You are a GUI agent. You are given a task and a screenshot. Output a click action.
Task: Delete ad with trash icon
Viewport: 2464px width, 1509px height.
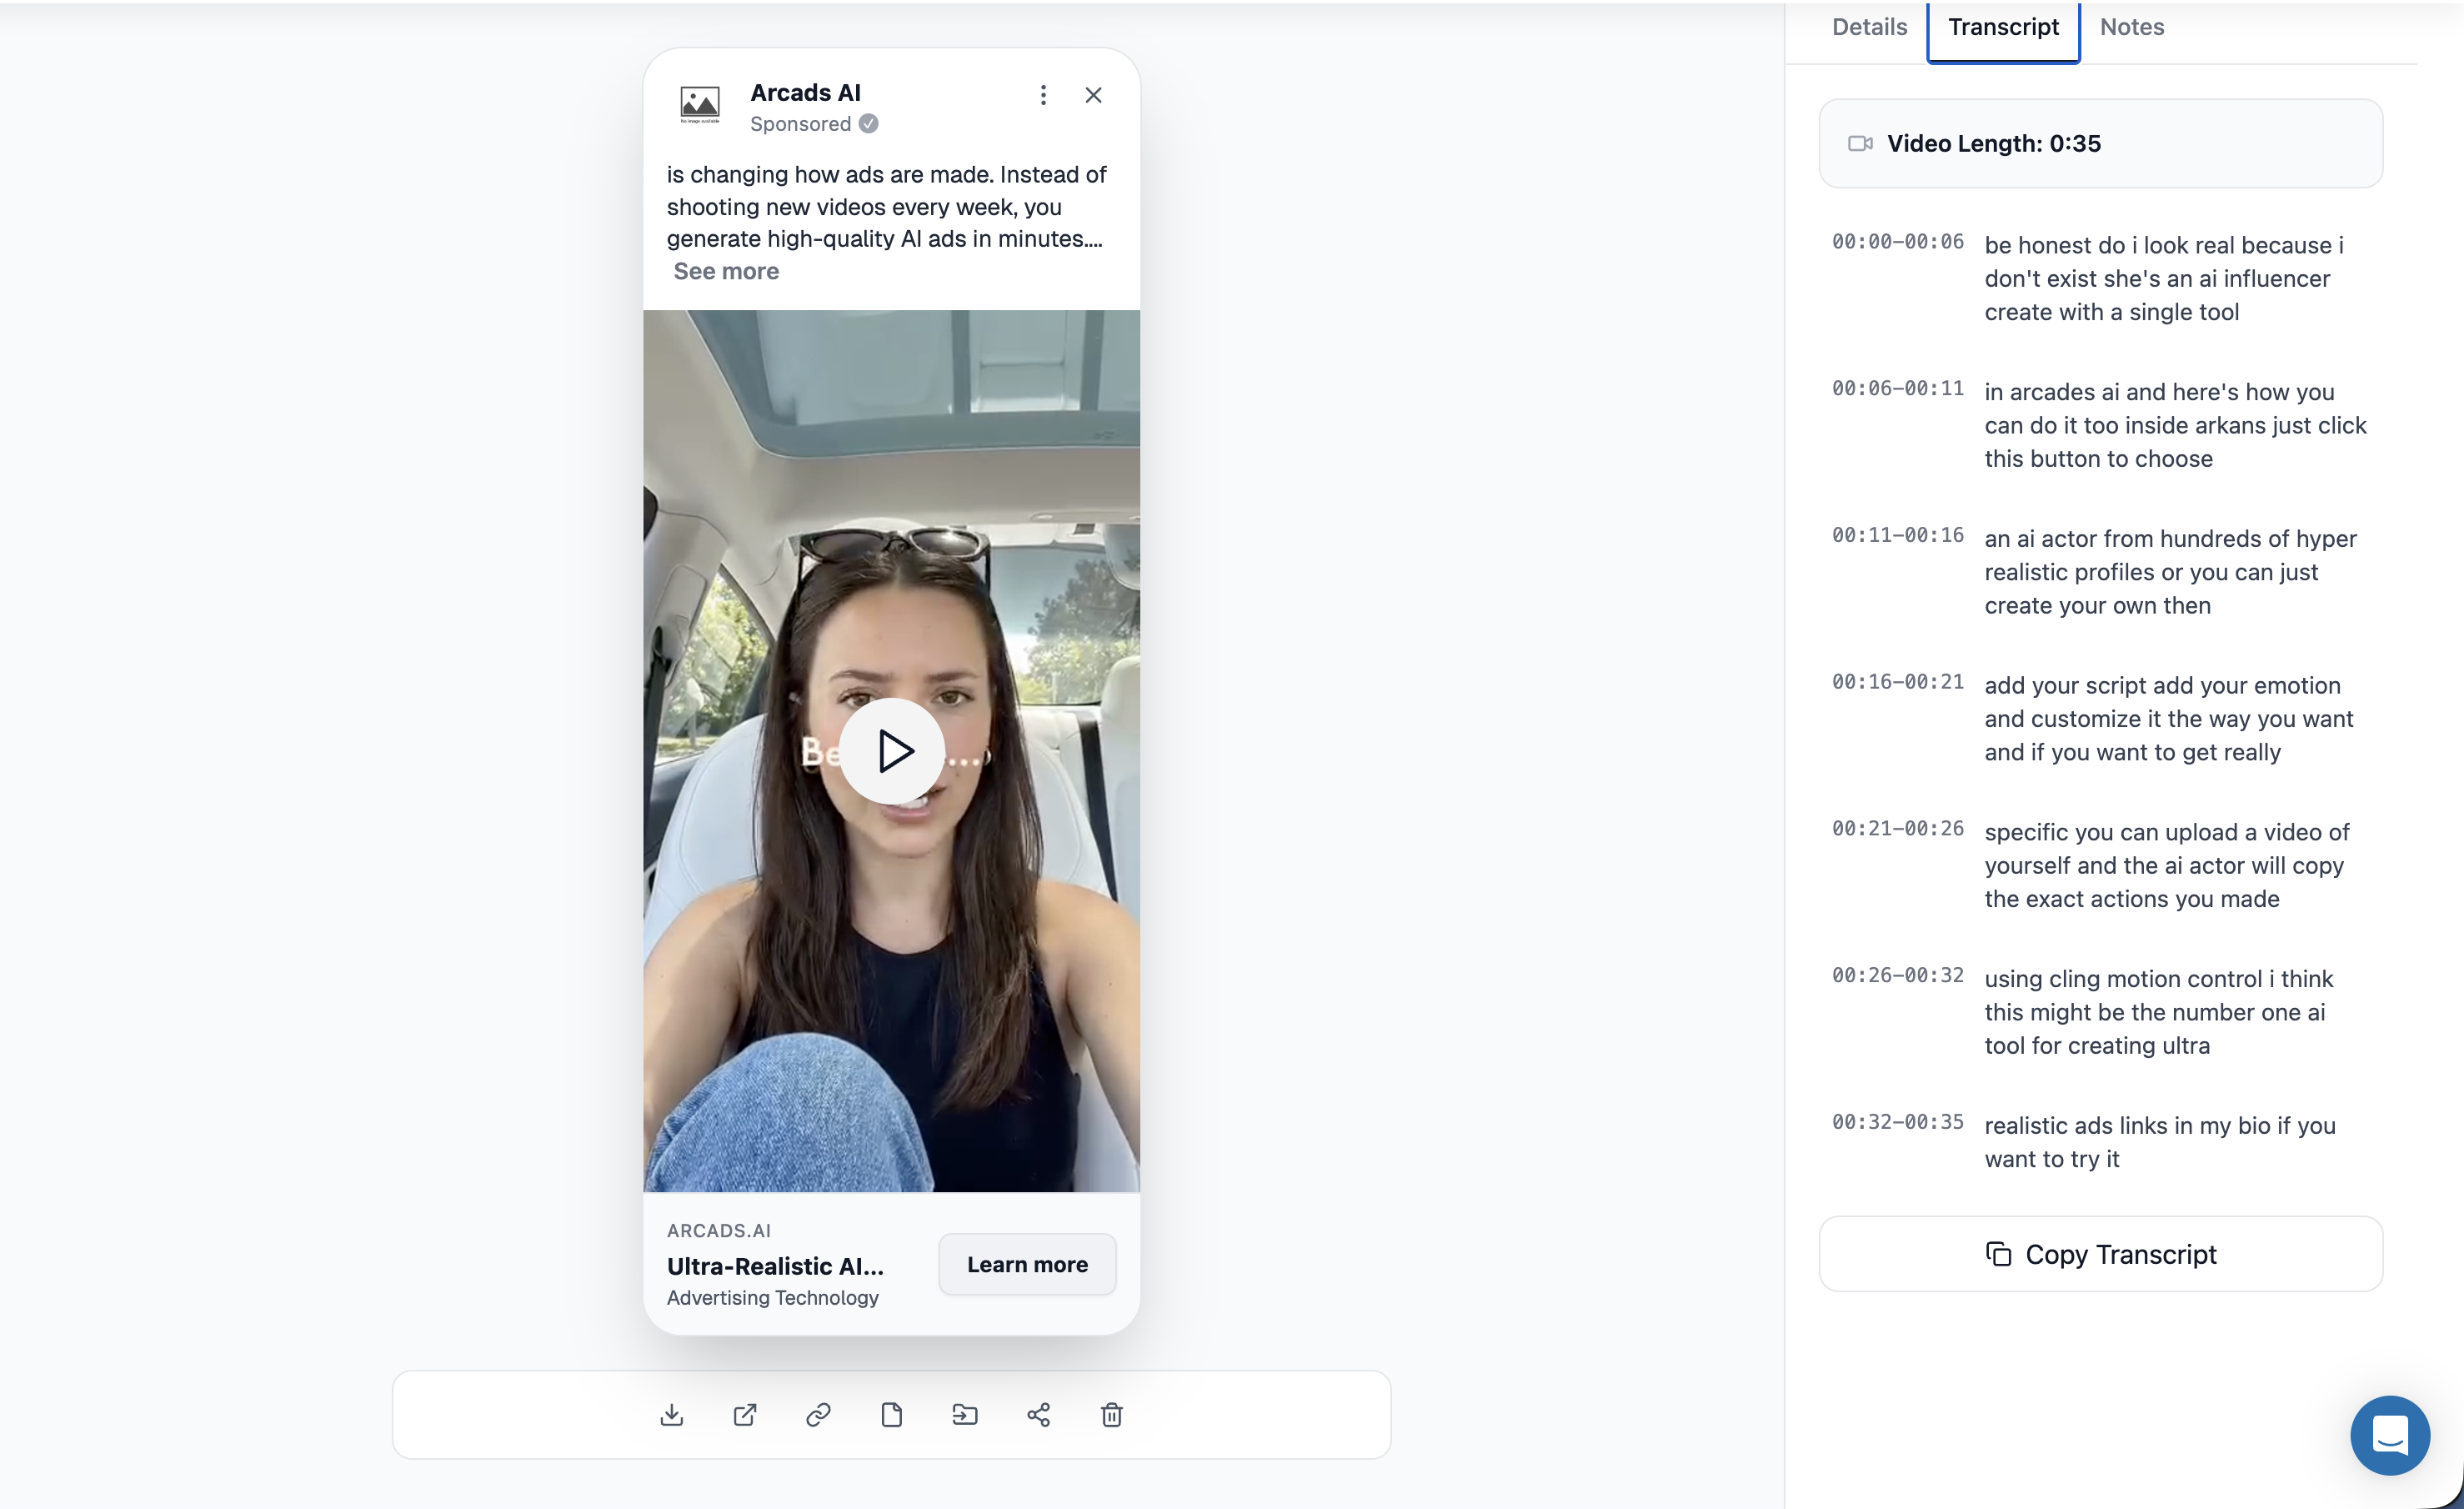1112,1414
